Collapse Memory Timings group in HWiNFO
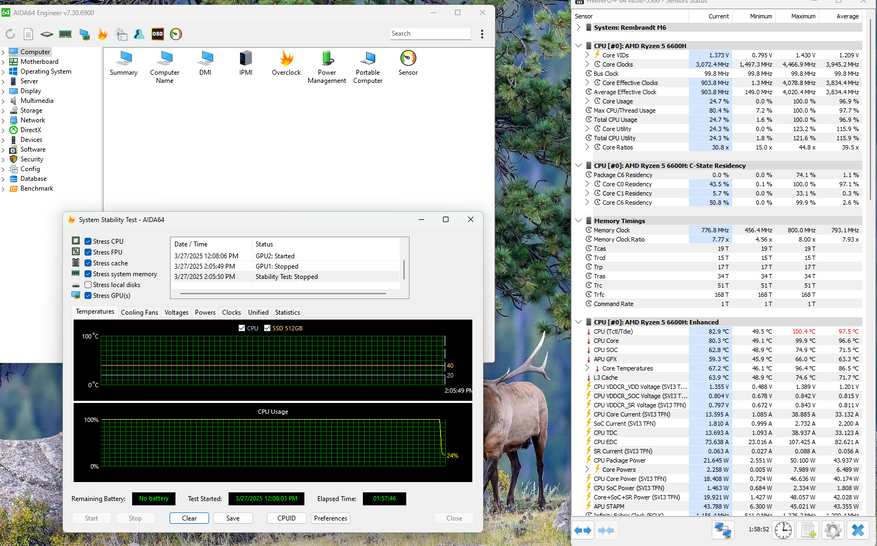The image size is (877, 546). pyautogui.click(x=579, y=221)
